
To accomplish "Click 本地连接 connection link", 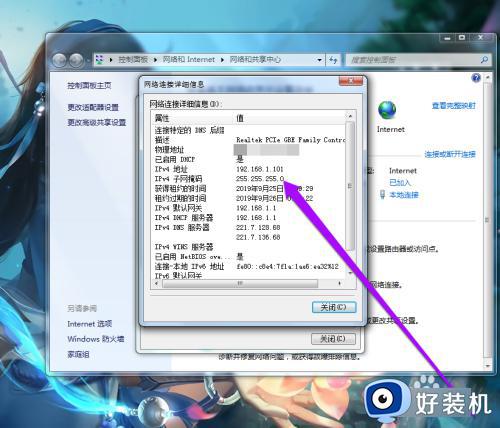I will tap(404, 195).
